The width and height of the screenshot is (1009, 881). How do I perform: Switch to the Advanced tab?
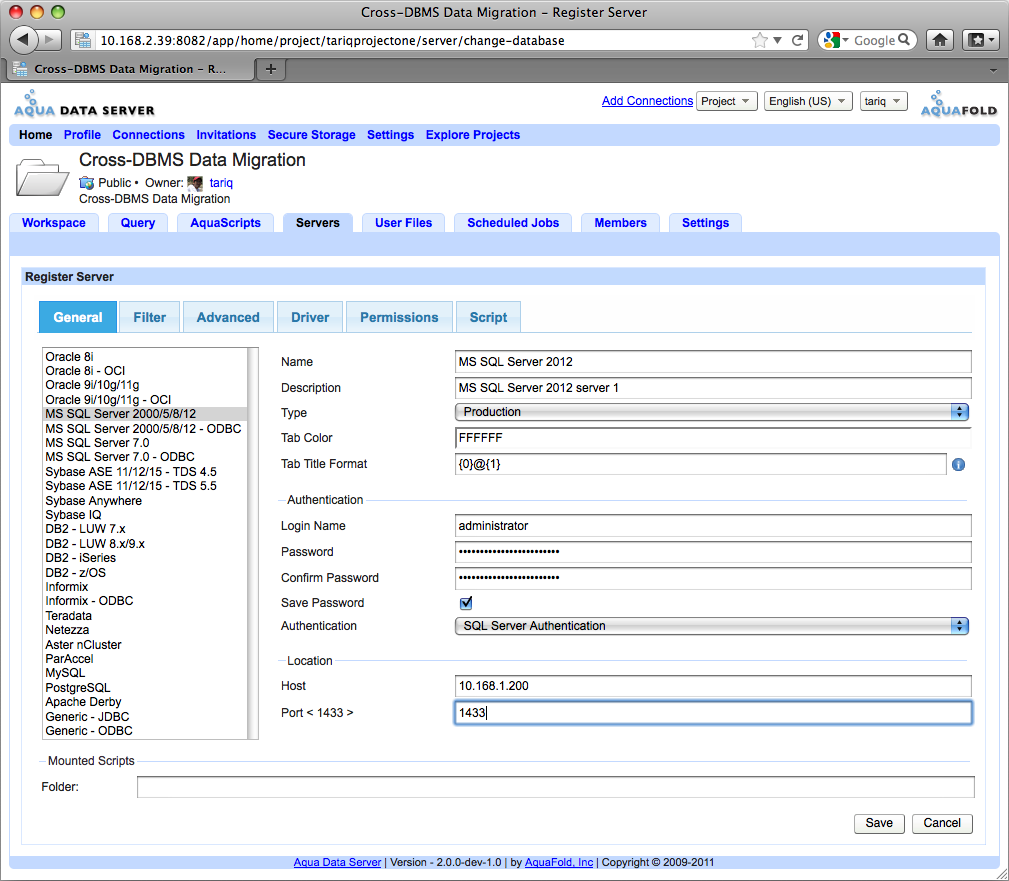point(228,317)
